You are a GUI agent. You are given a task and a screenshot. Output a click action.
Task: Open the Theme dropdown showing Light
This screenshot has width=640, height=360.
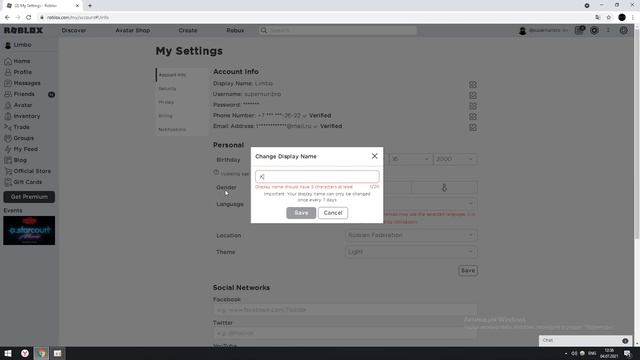[411, 252]
